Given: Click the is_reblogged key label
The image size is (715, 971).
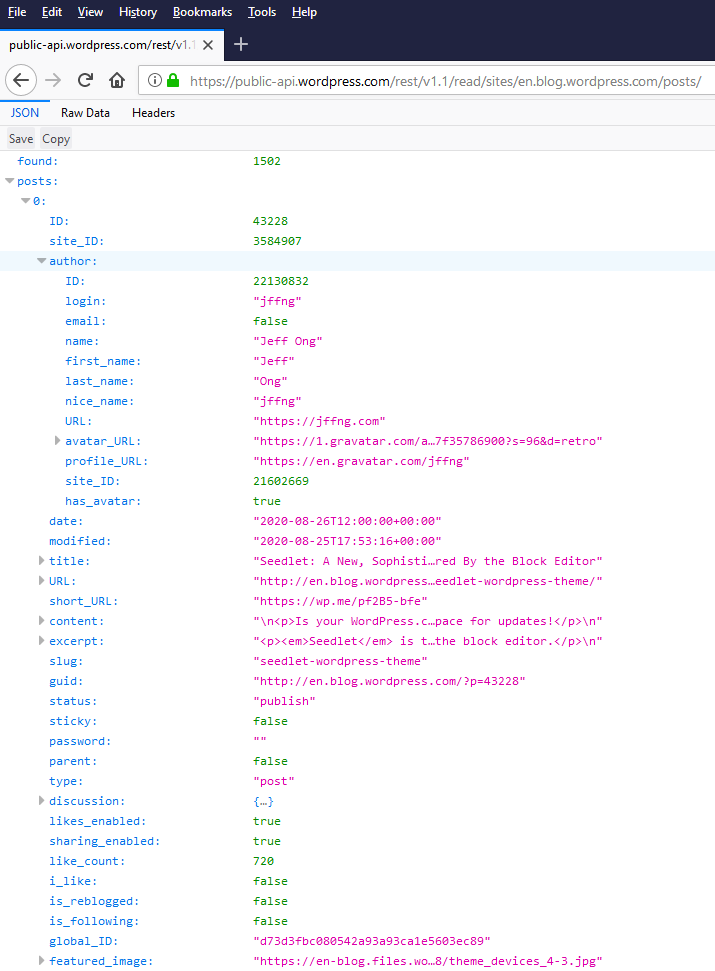Looking at the screenshot, I should click(95, 901).
